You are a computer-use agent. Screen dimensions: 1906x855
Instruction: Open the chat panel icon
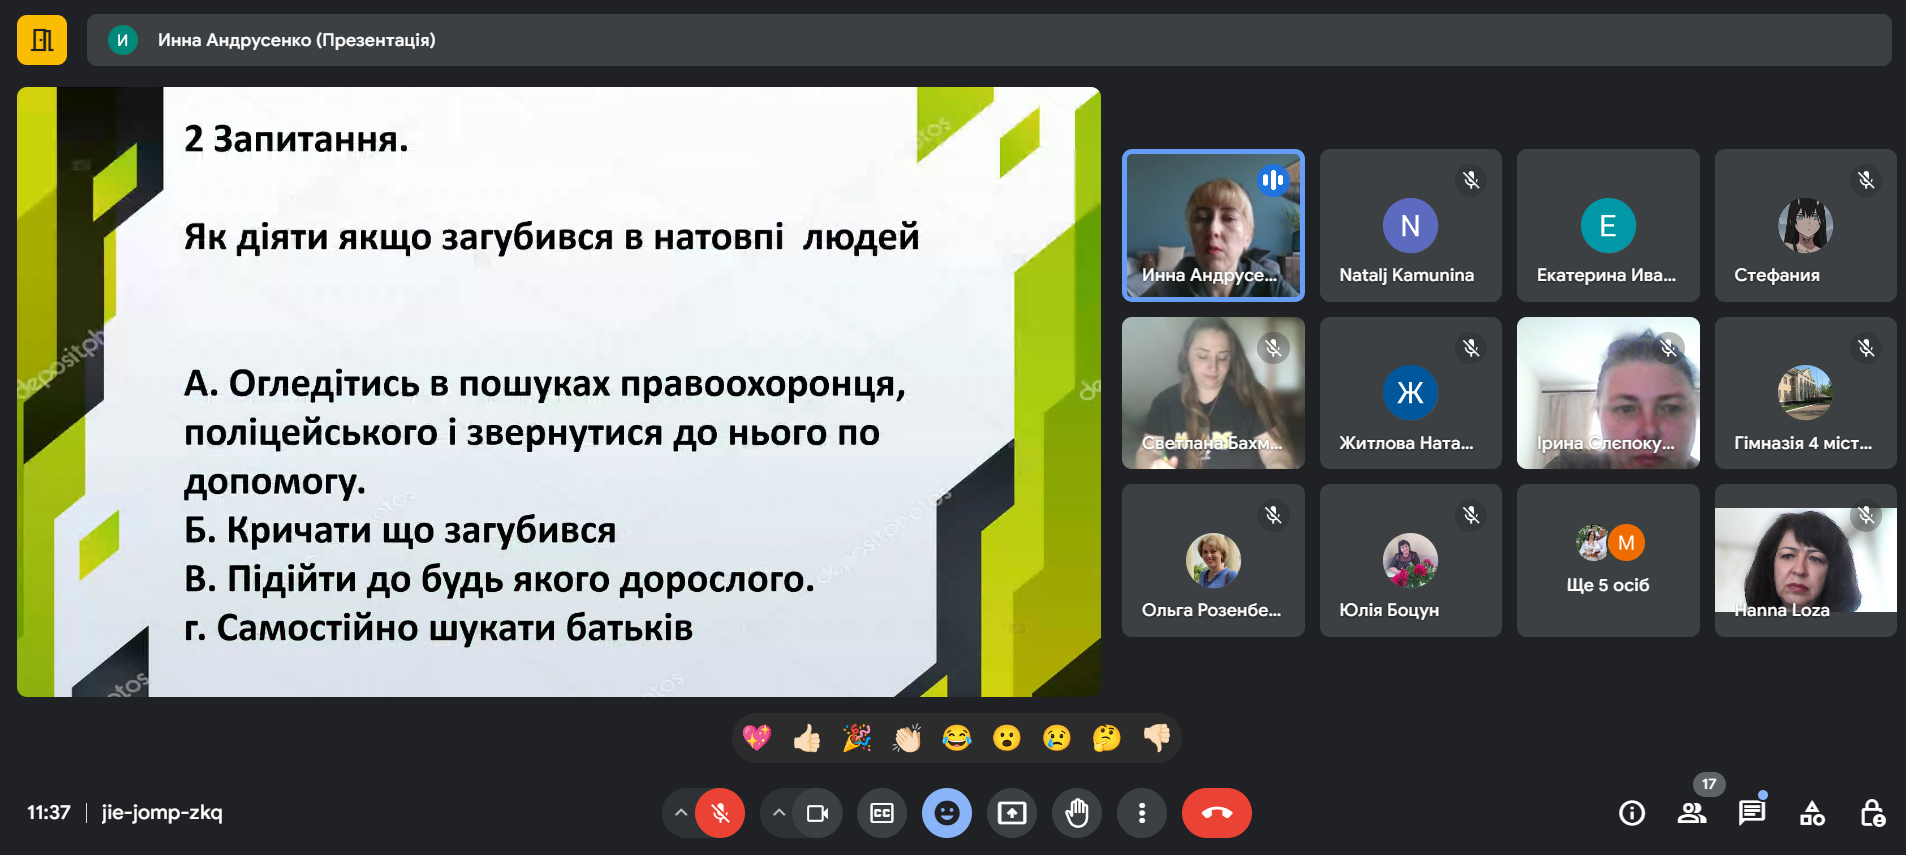[x=1751, y=813]
